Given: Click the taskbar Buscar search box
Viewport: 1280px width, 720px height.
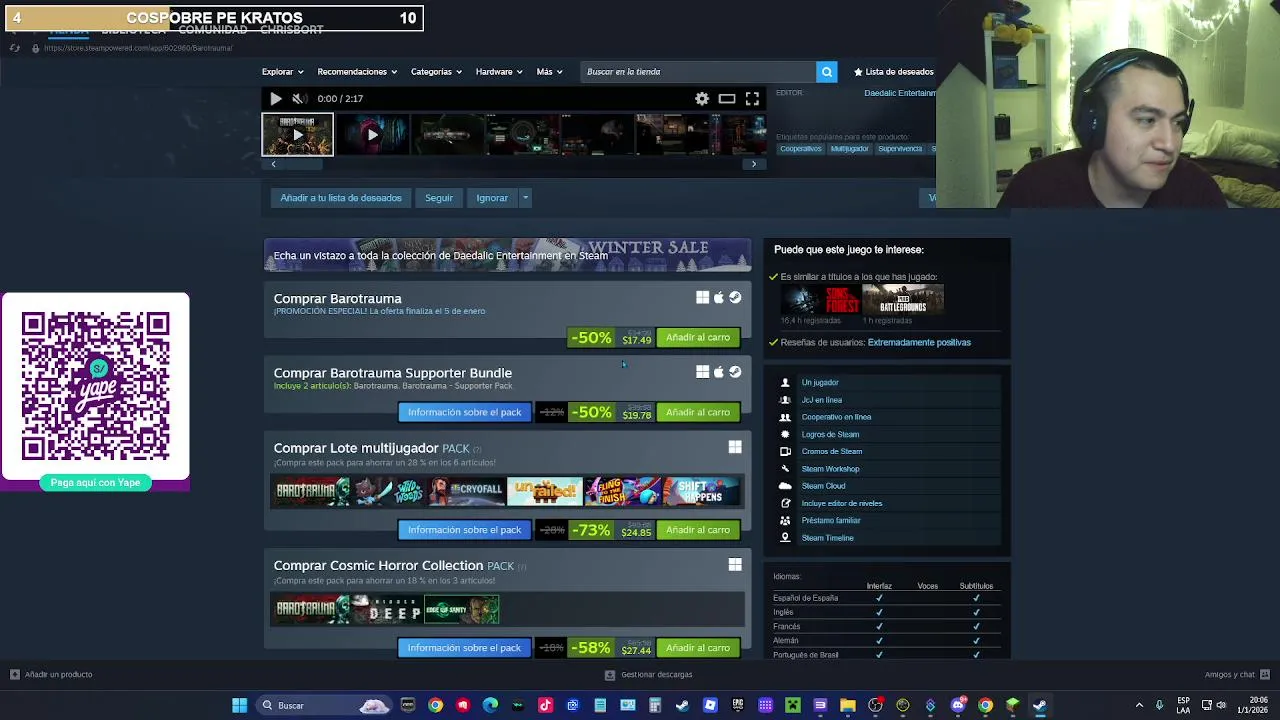Looking at the screenshot, I should (x=322, y=706).
